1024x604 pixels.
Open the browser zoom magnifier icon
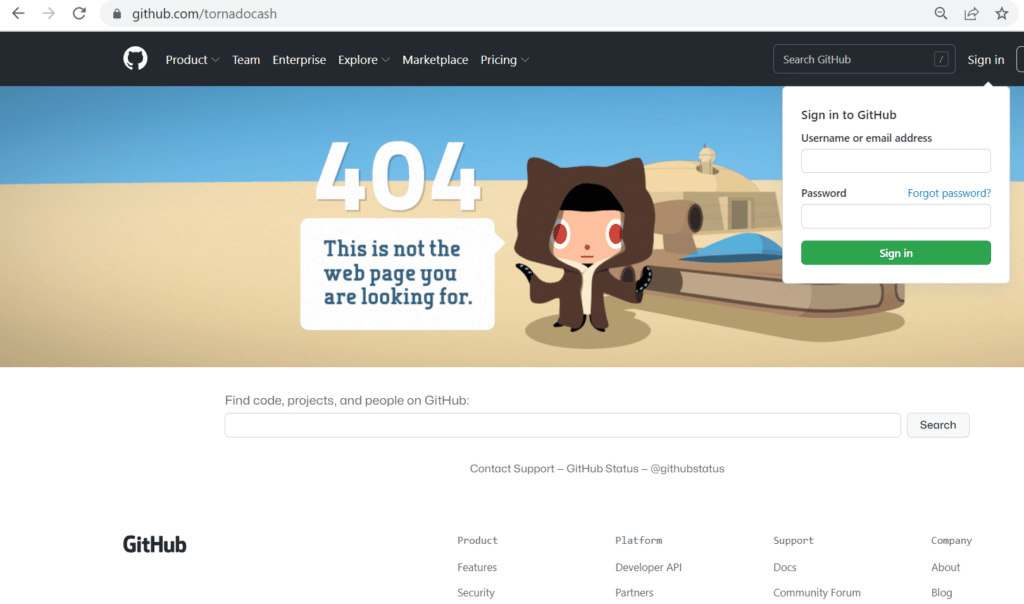(940, 13)
